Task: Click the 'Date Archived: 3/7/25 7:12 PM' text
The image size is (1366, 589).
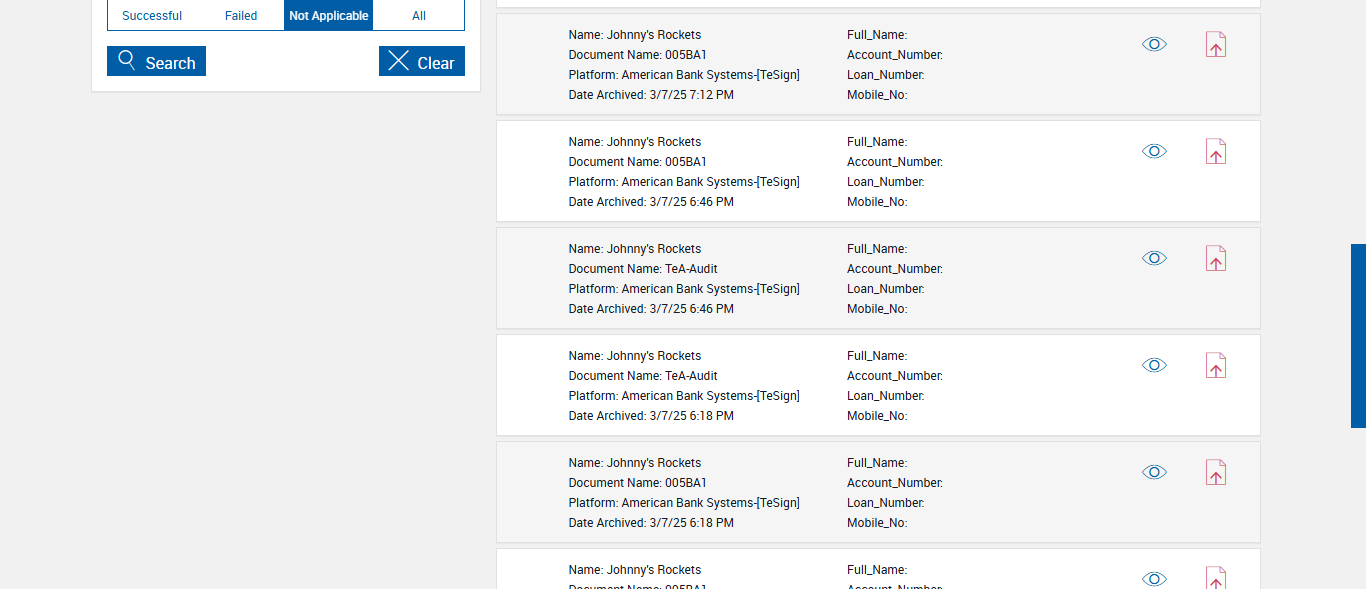Action: coord(651,95)
